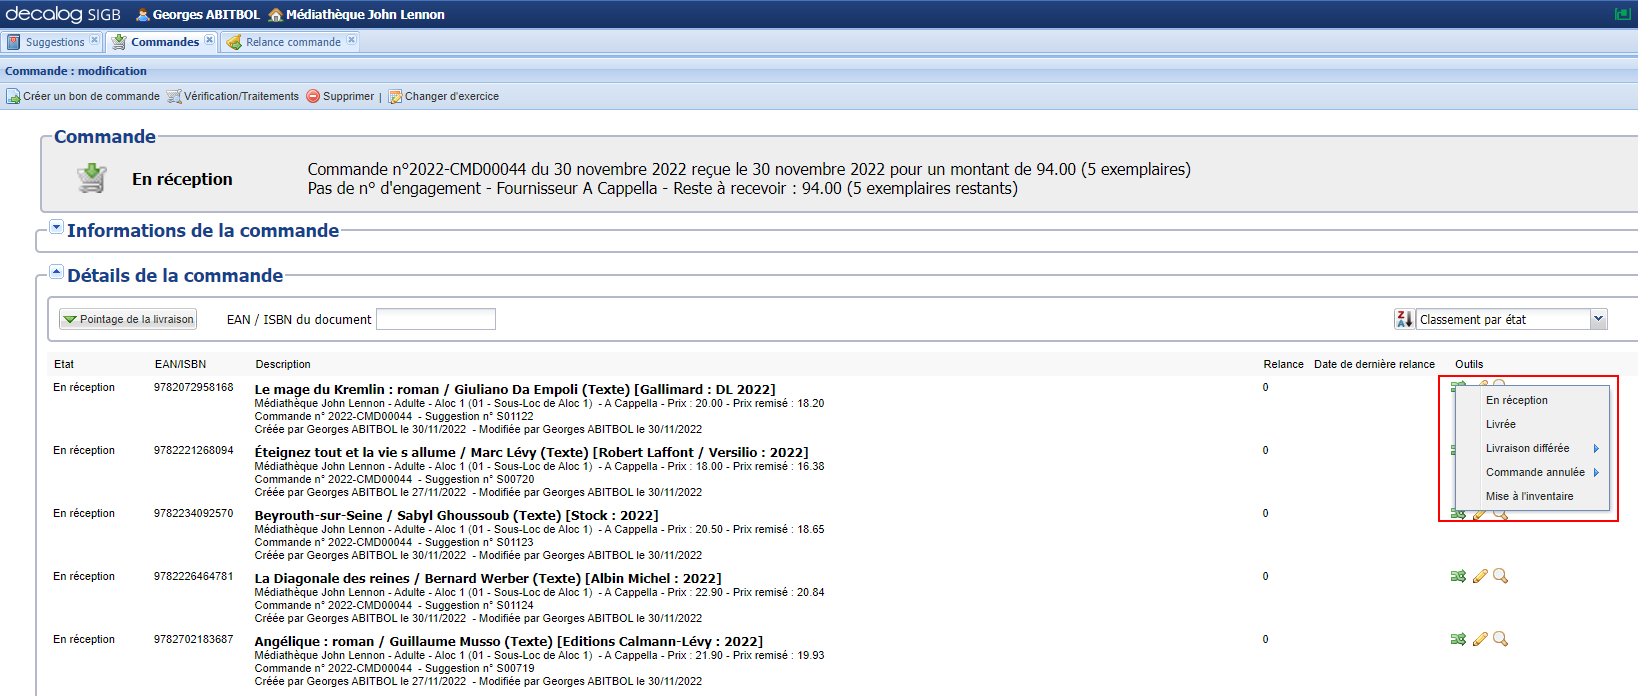
Task: Click the green icon in top-right corner
Action: pyautogui.click(x=1623, y=14)
